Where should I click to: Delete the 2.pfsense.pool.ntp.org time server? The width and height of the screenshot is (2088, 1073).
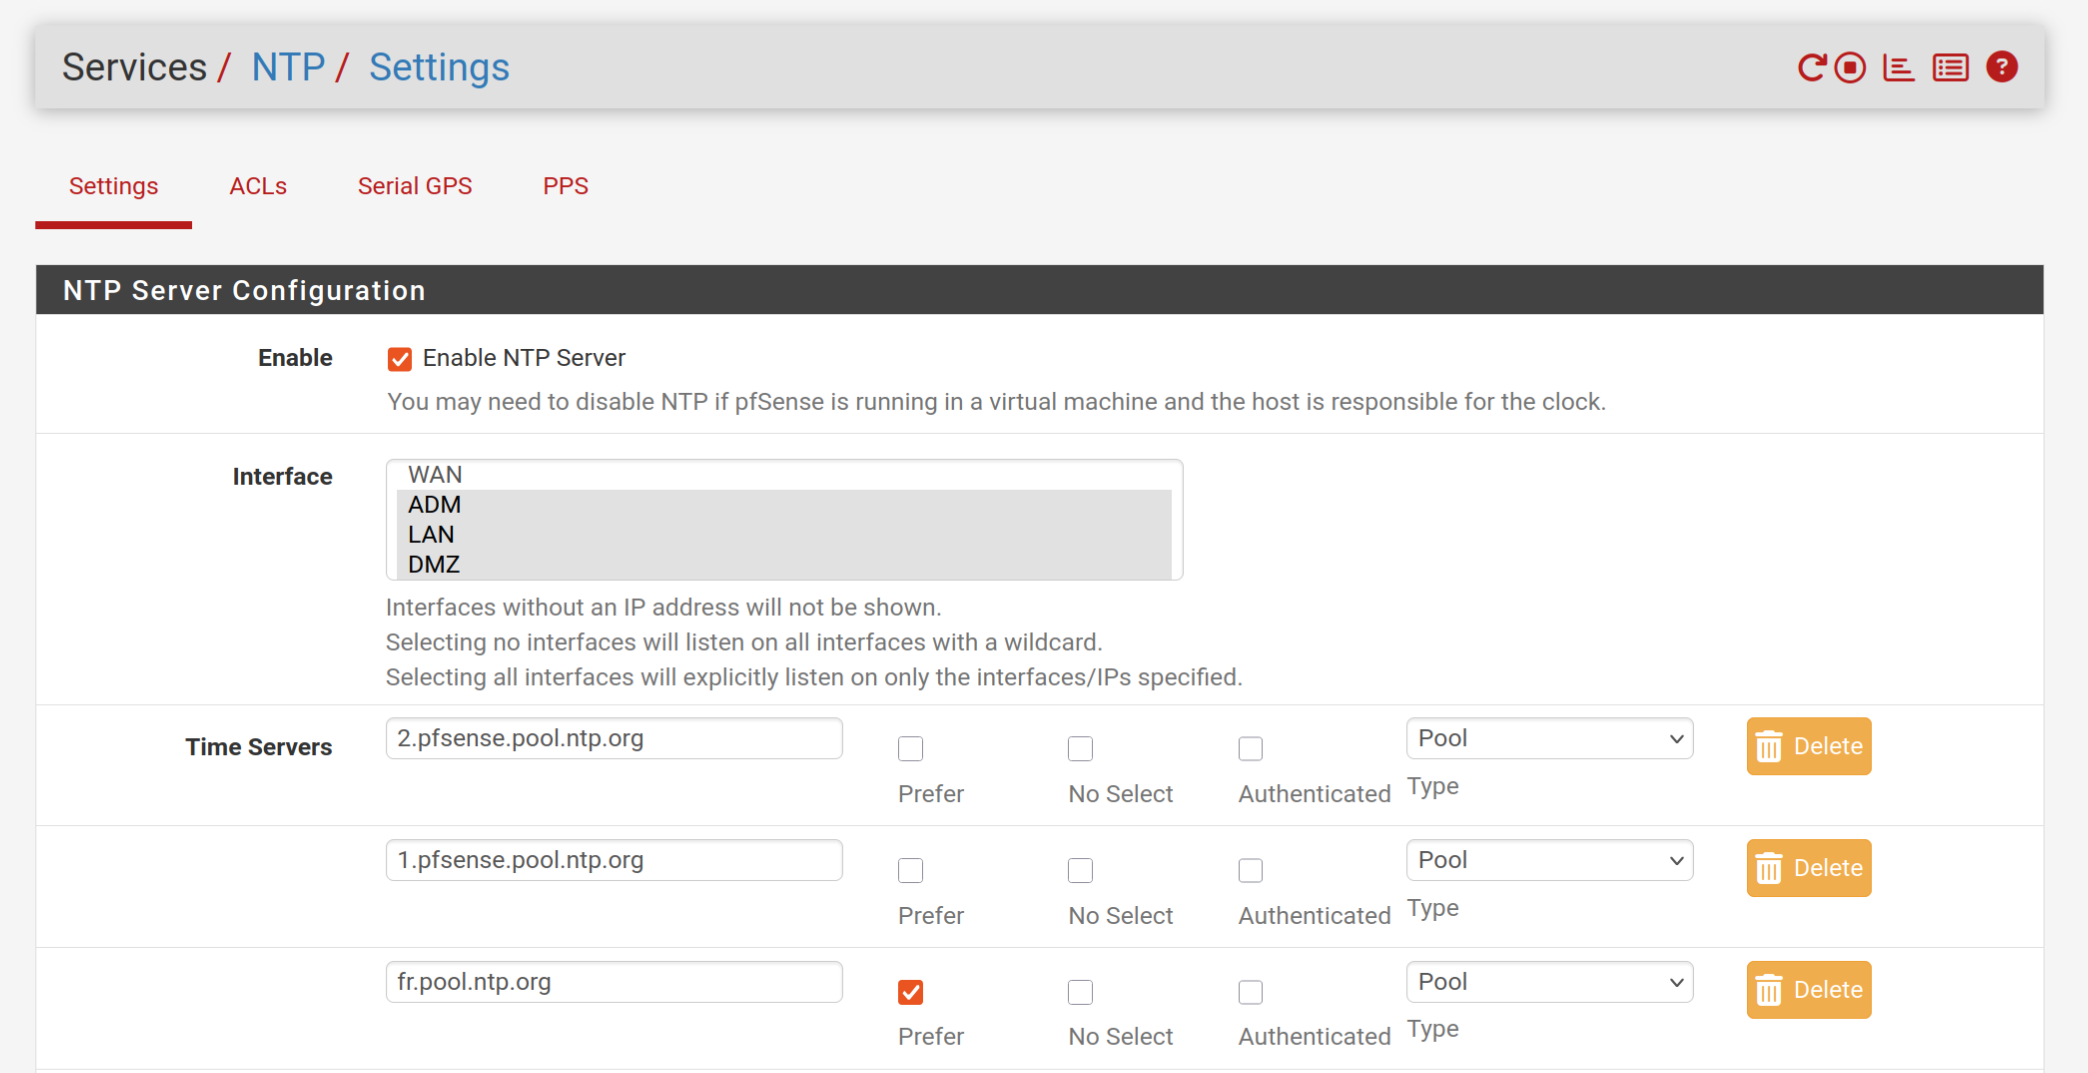tap(1809, 746)
